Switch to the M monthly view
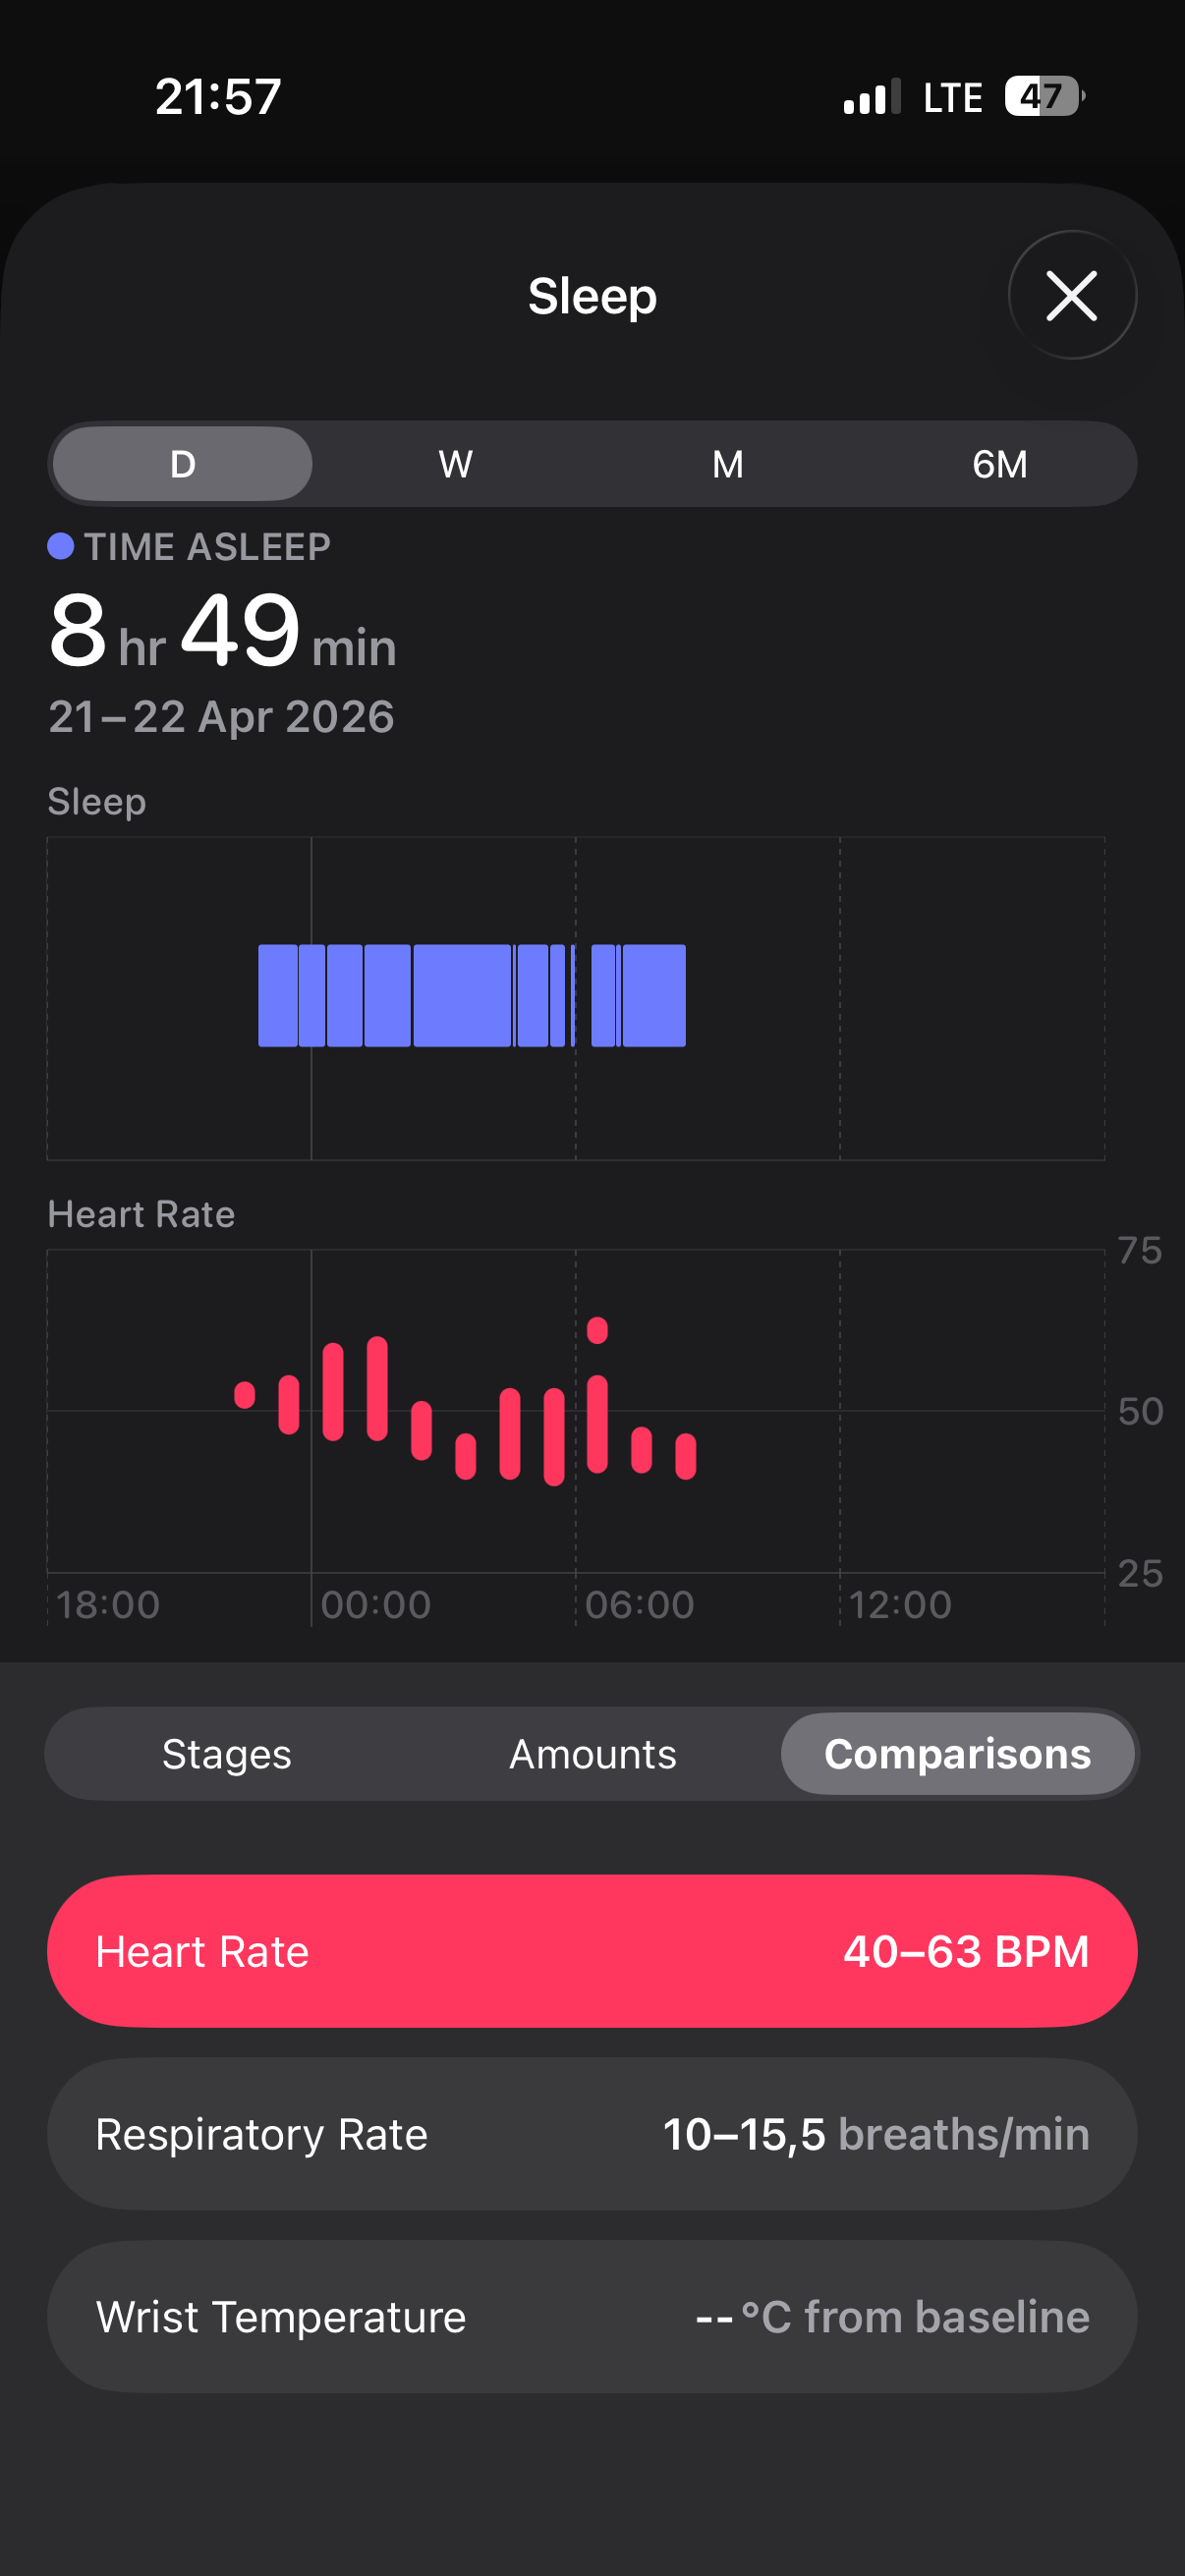 pyautogui.click(x=728, y=464)
